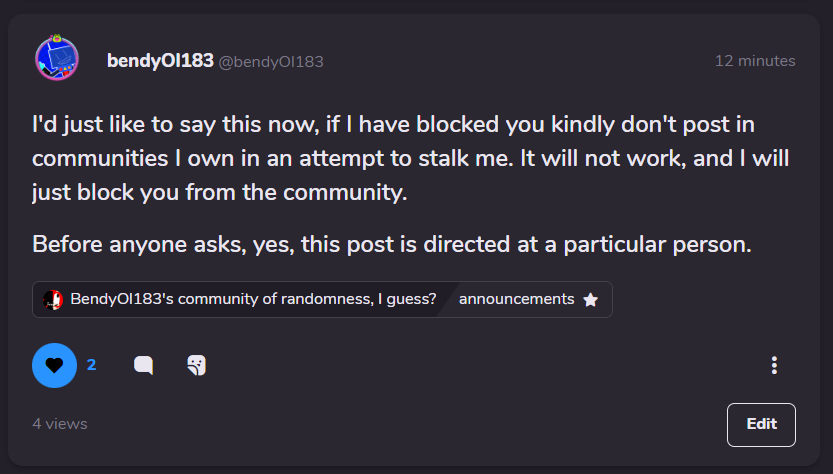Click the black heart inside the blue circle
The image size is (833, 474).
tap(54, 366)
